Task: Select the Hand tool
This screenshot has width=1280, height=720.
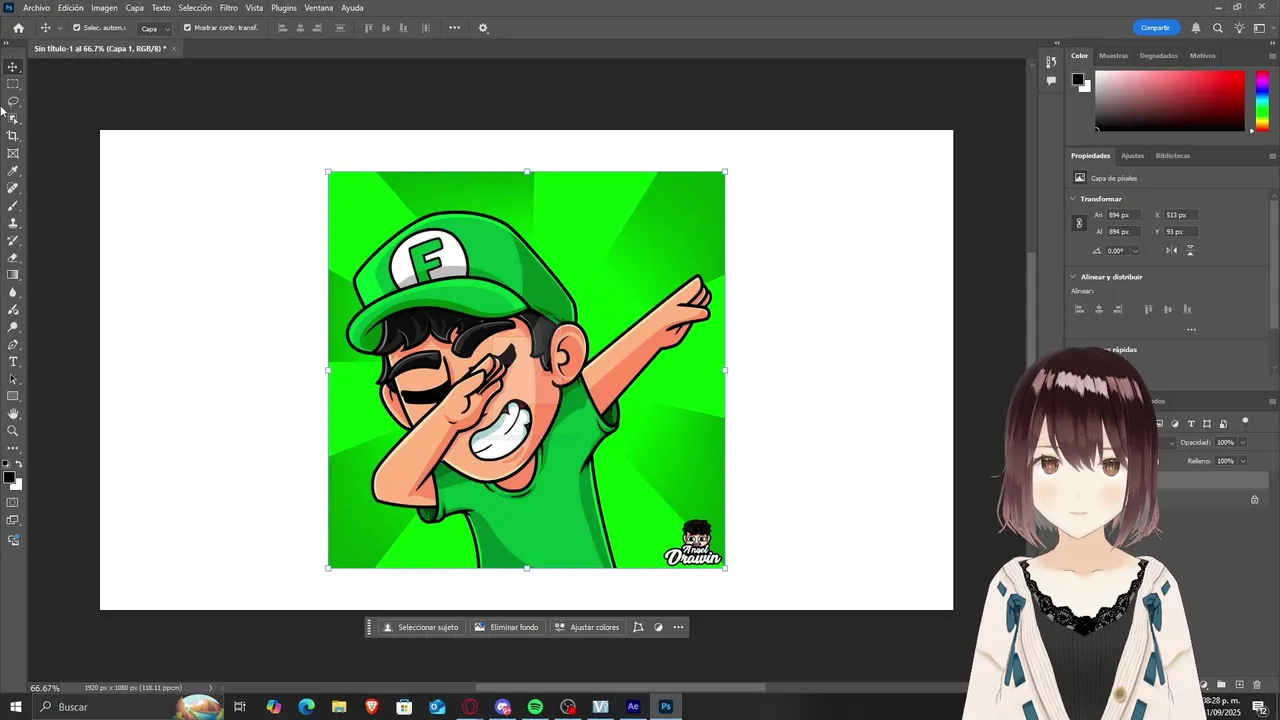Action: tap(13, 414)
